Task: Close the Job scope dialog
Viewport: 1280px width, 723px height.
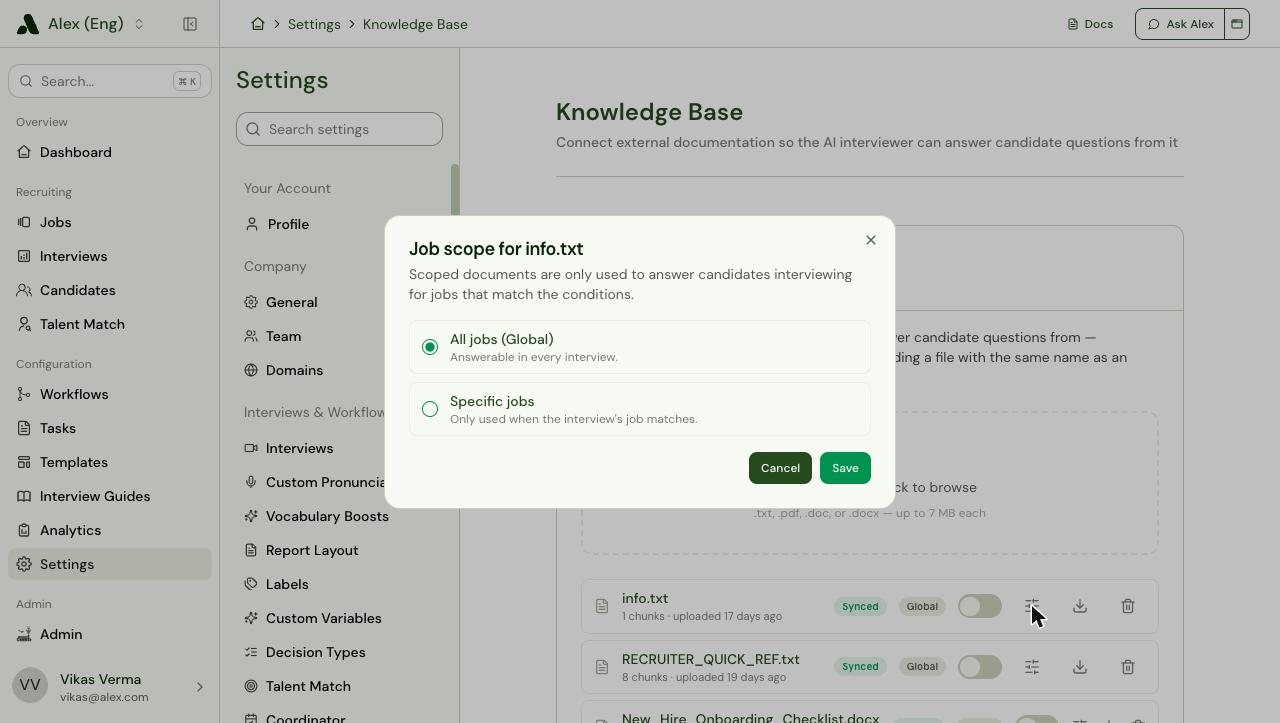Action: tap(871, 240)
